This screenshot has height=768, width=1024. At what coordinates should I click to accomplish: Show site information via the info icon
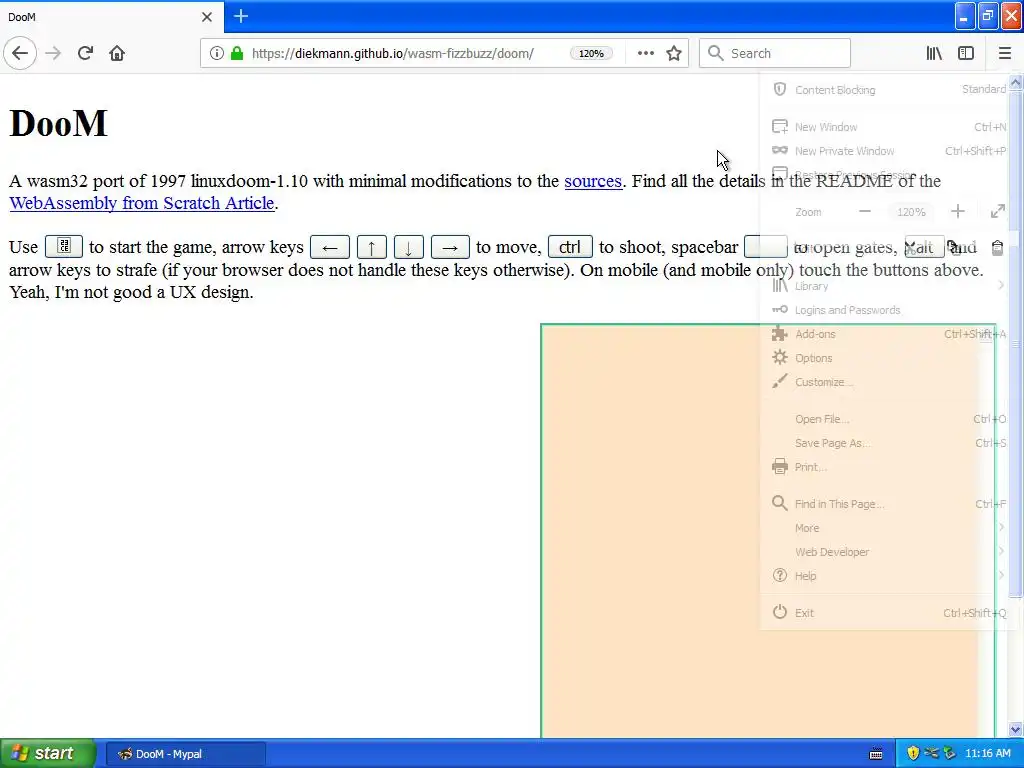(x=217, y=53)
